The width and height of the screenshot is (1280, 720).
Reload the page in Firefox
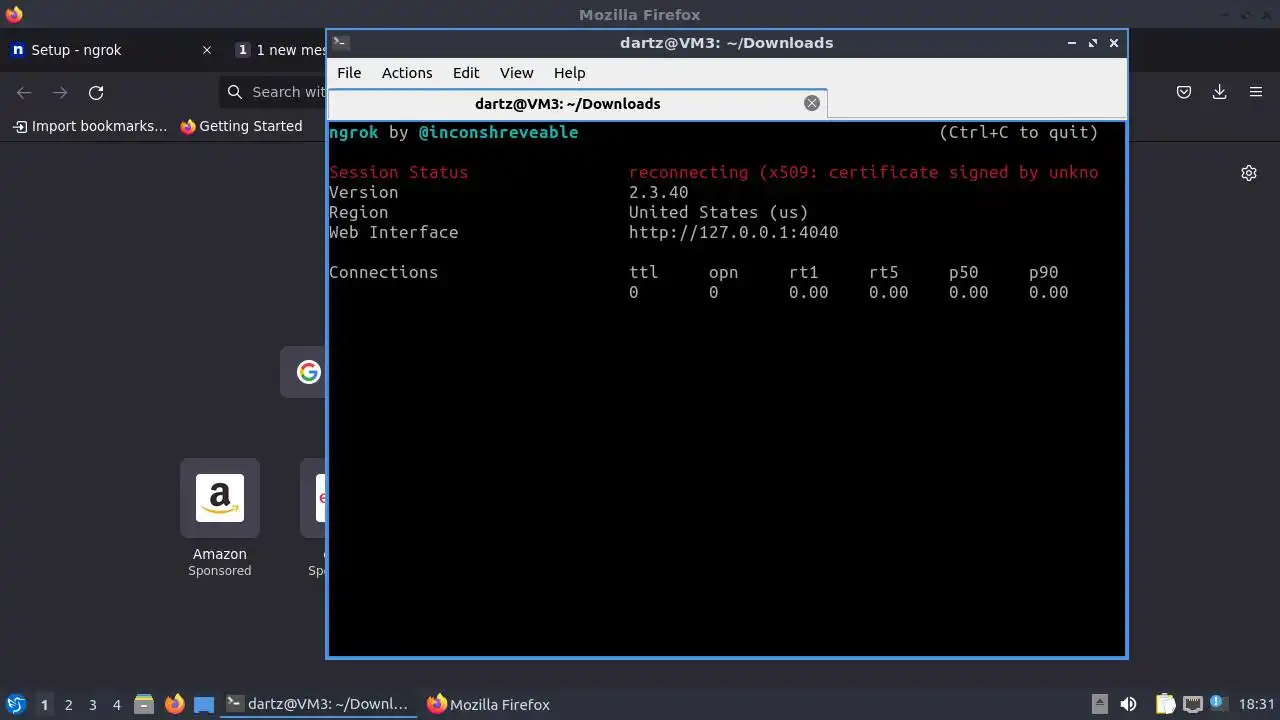click(96, 92)
